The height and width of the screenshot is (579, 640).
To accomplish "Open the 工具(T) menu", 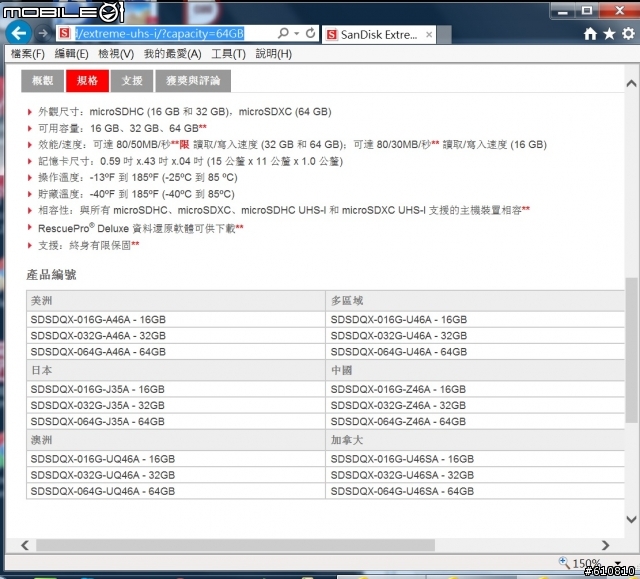I will point(229,54).
